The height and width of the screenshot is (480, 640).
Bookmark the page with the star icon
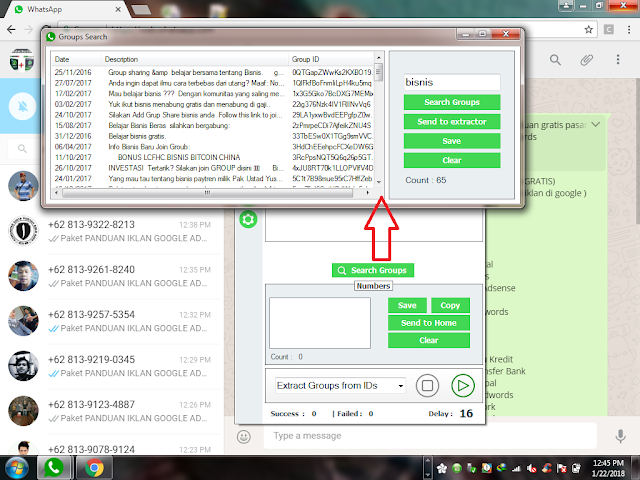(x=589, y=29)
